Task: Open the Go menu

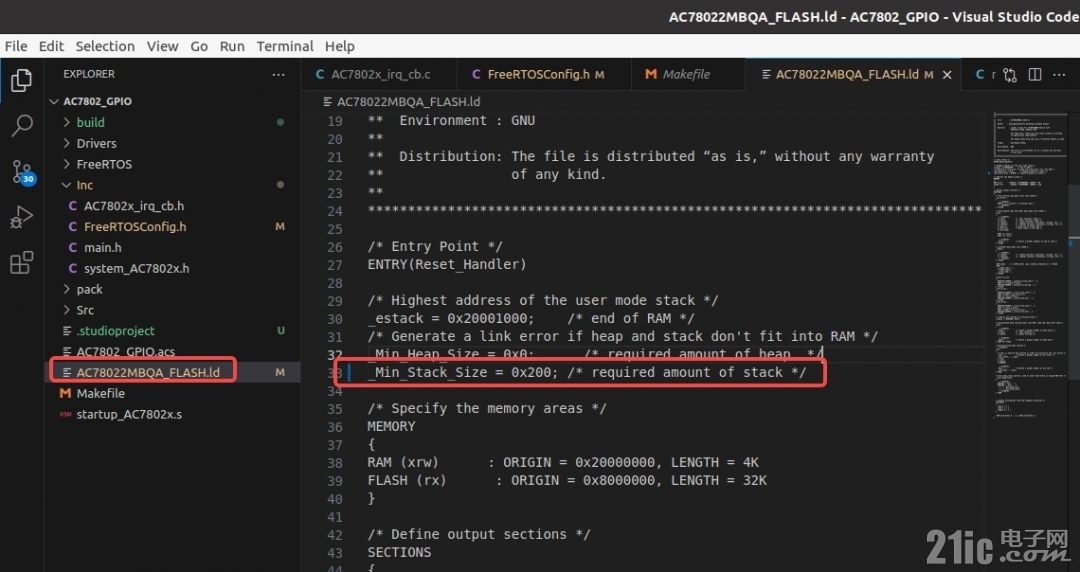Action: (x=199, y=46)
